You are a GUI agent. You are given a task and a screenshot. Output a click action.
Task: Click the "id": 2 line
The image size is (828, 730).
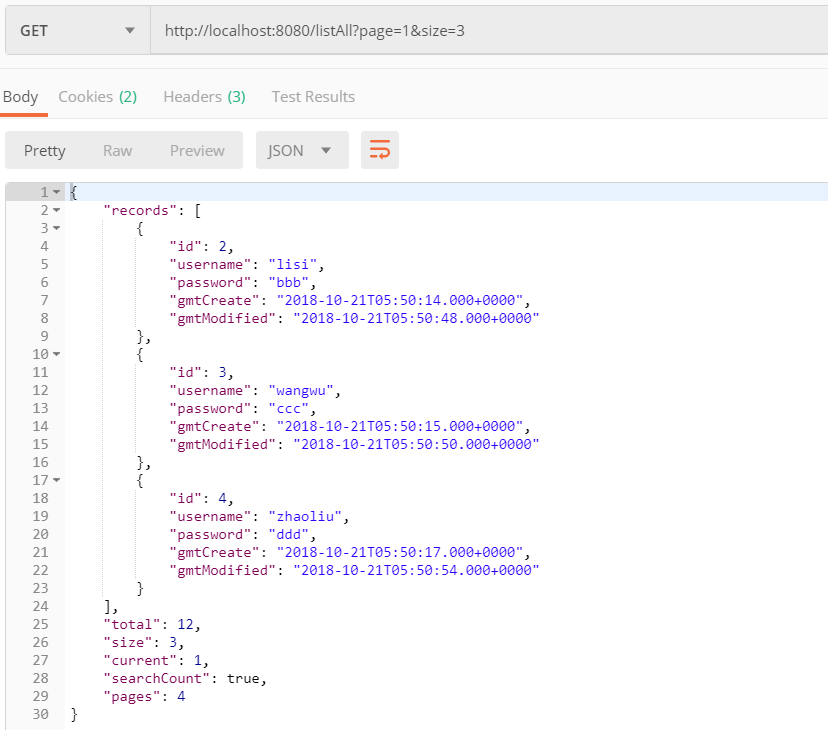[201, 246]
